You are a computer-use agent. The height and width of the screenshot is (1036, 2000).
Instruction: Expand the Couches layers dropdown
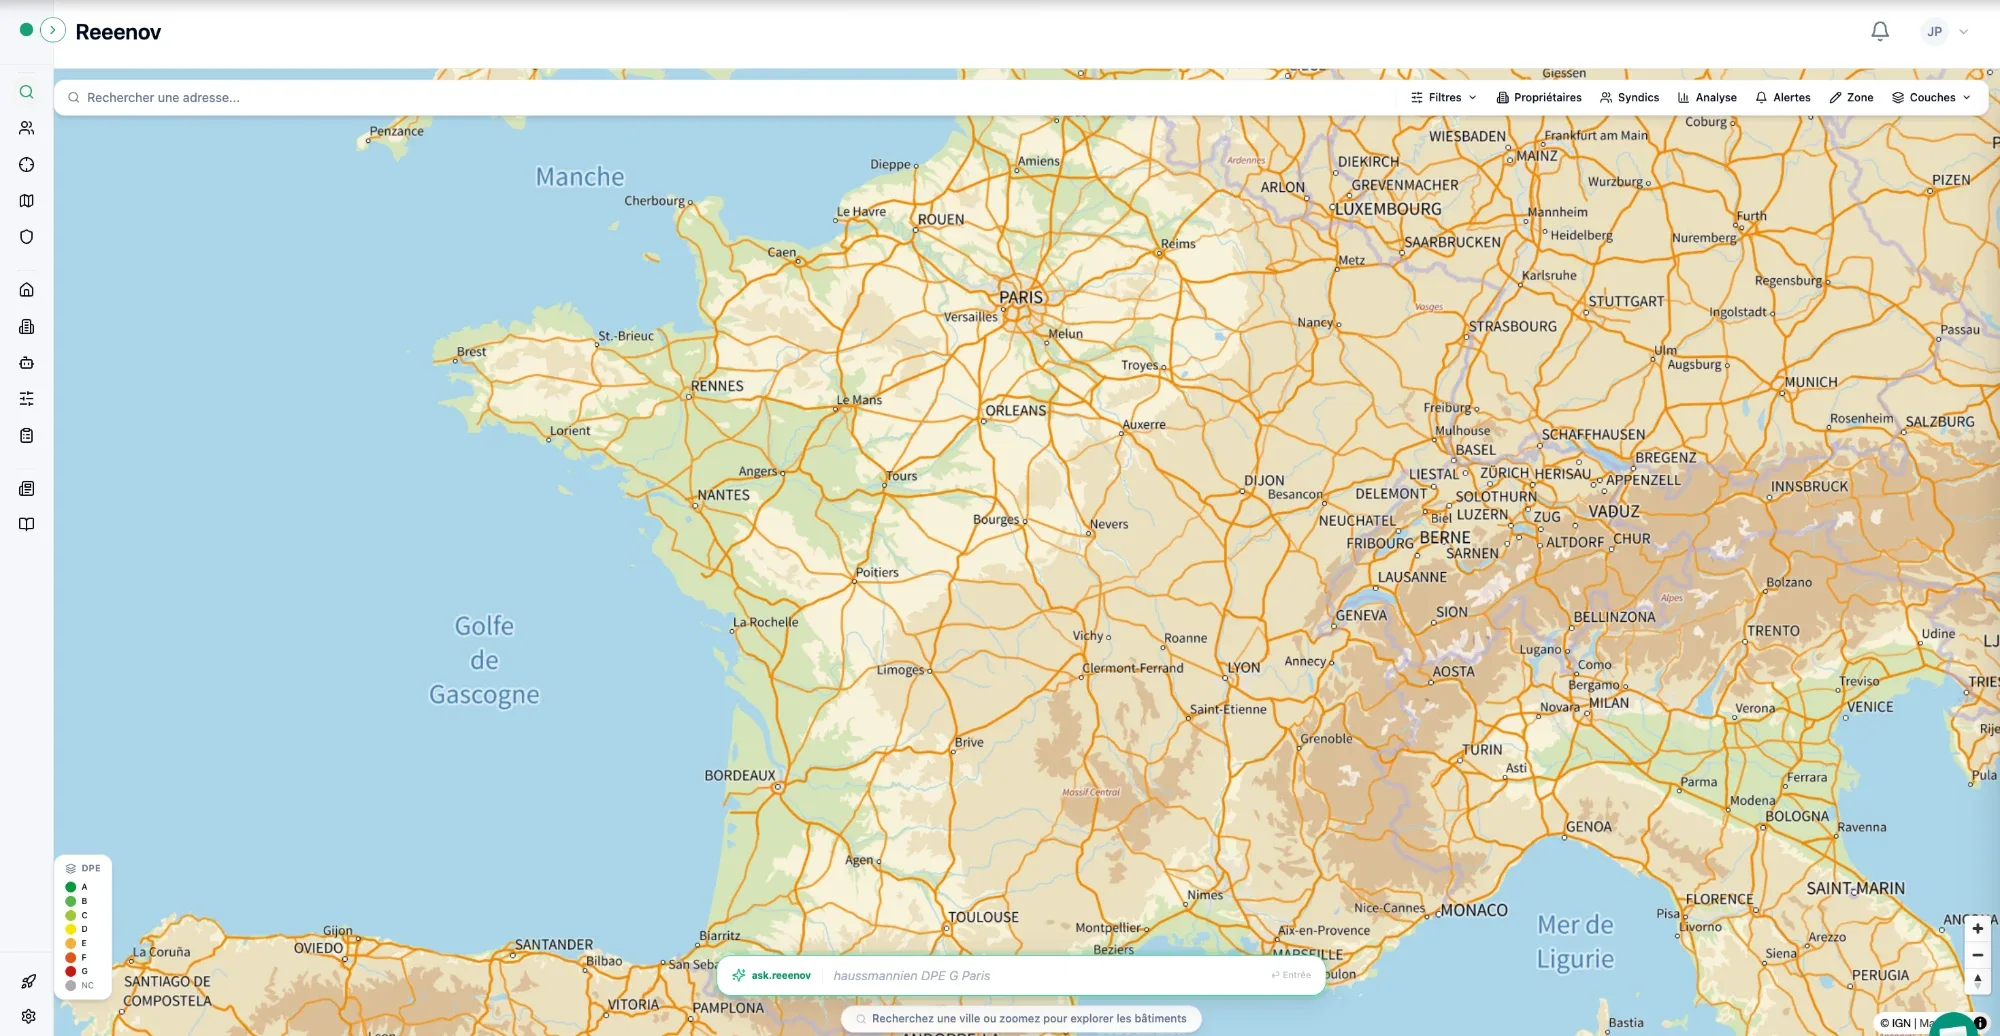point(1931,98)
